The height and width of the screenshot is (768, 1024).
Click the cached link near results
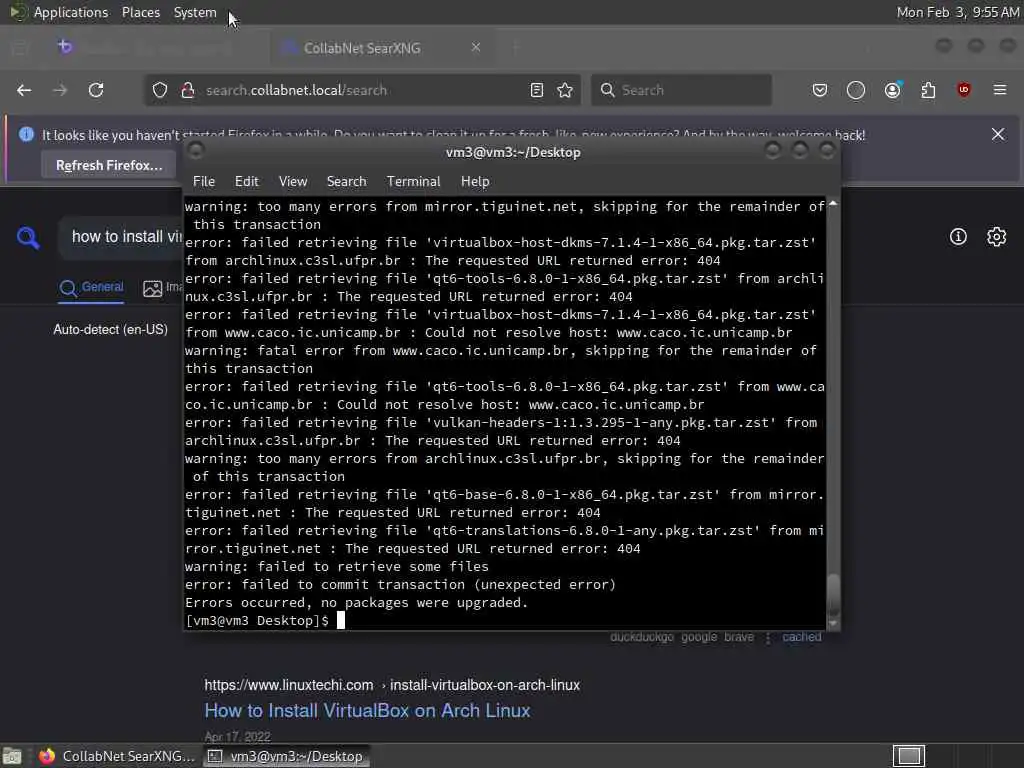(801, 637)
